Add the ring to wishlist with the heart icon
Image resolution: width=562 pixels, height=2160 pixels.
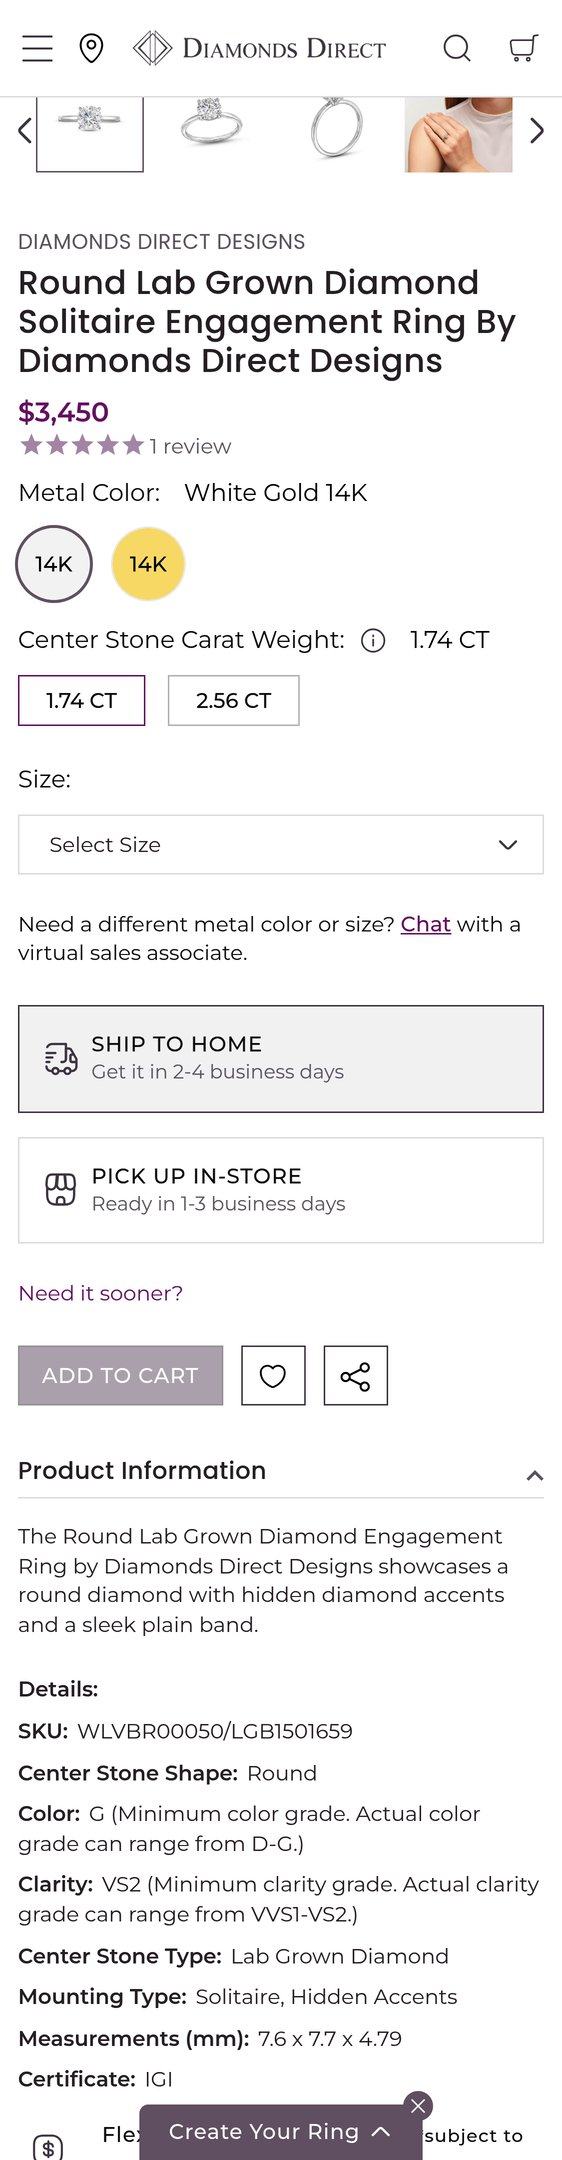point(273,1375)
